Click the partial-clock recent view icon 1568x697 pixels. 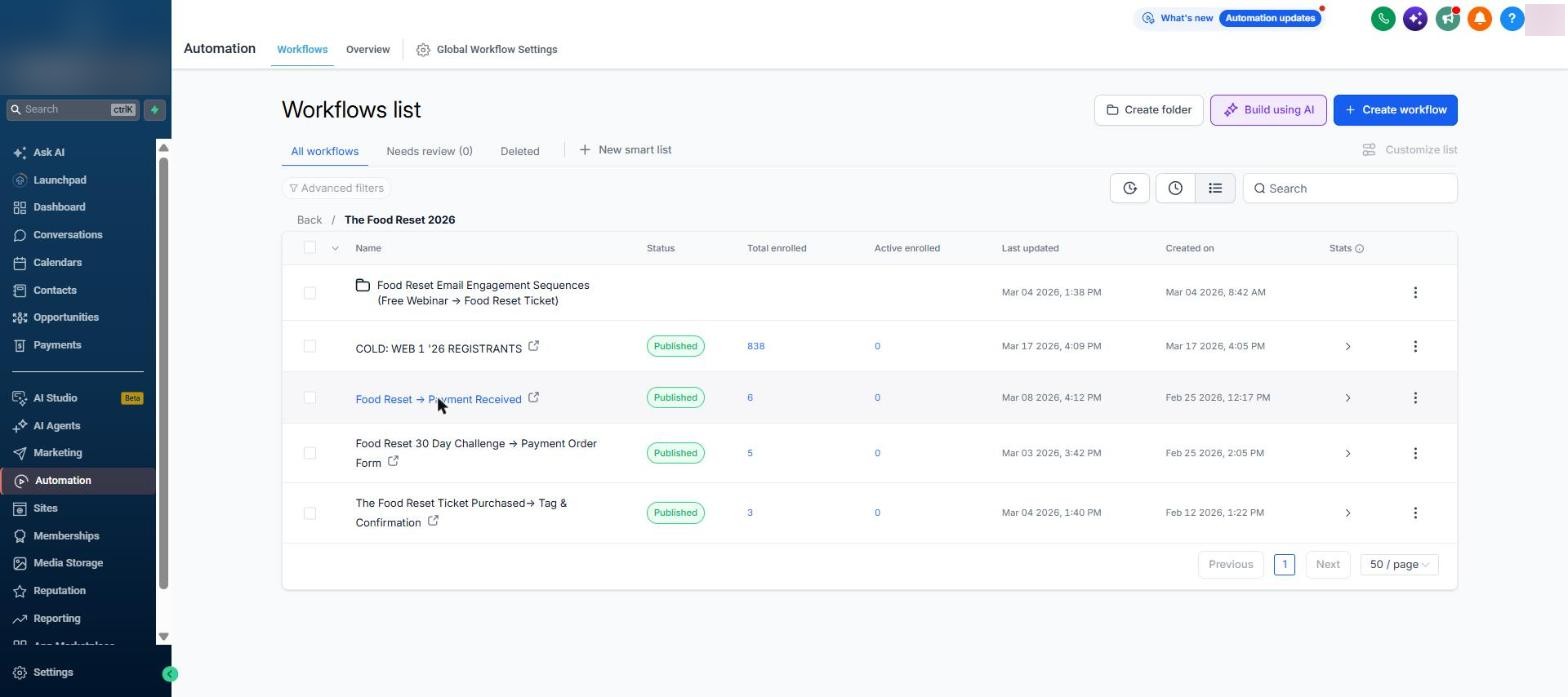click(1130, 188)
